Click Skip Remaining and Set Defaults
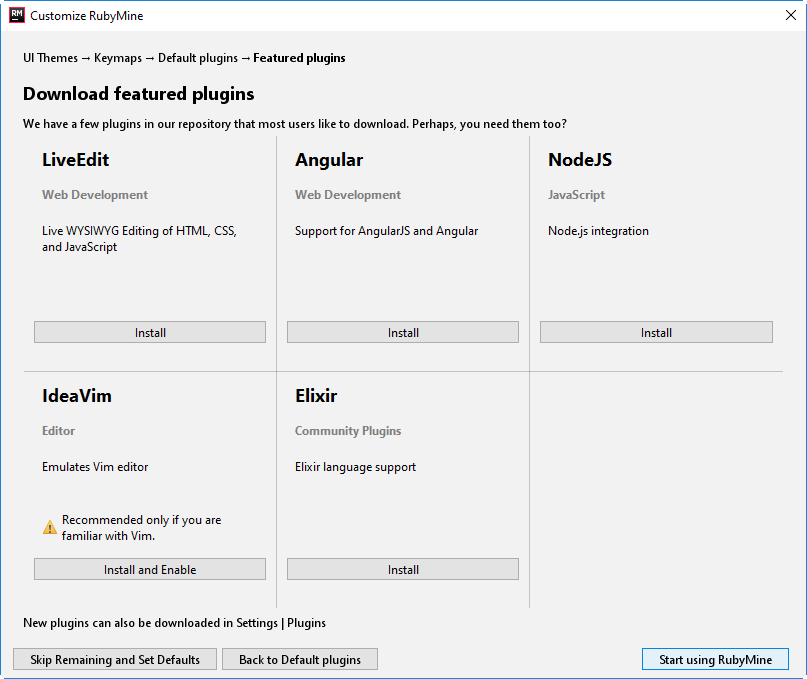This screenshot has width=807, height=679. [115, 659]
